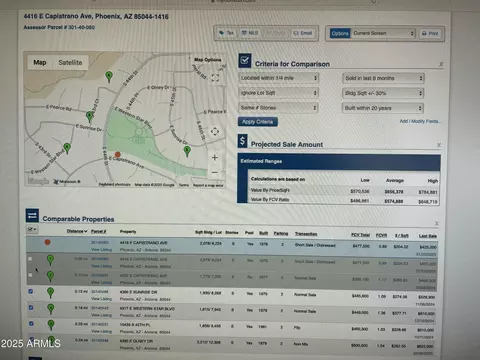Close the Criteria for Comparison panel

[x=441, y=64]
